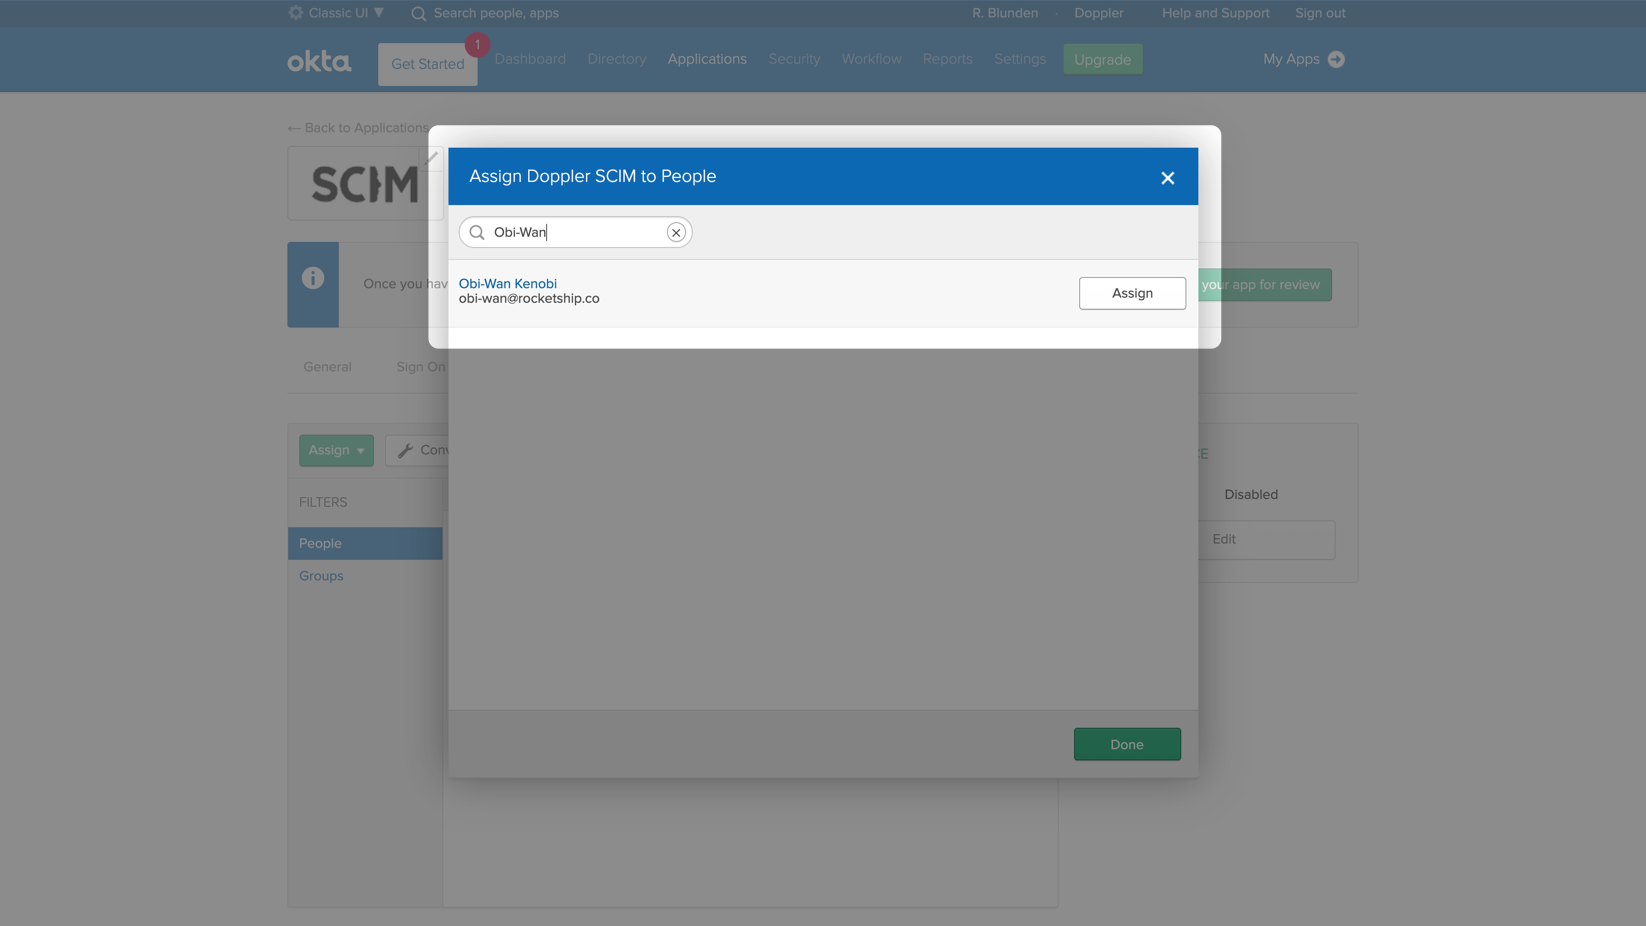Image resolution: width=1646 pixels, height=926 pixels.
Task: Click the Disabled status text
Action: [x=1251, y=494]
